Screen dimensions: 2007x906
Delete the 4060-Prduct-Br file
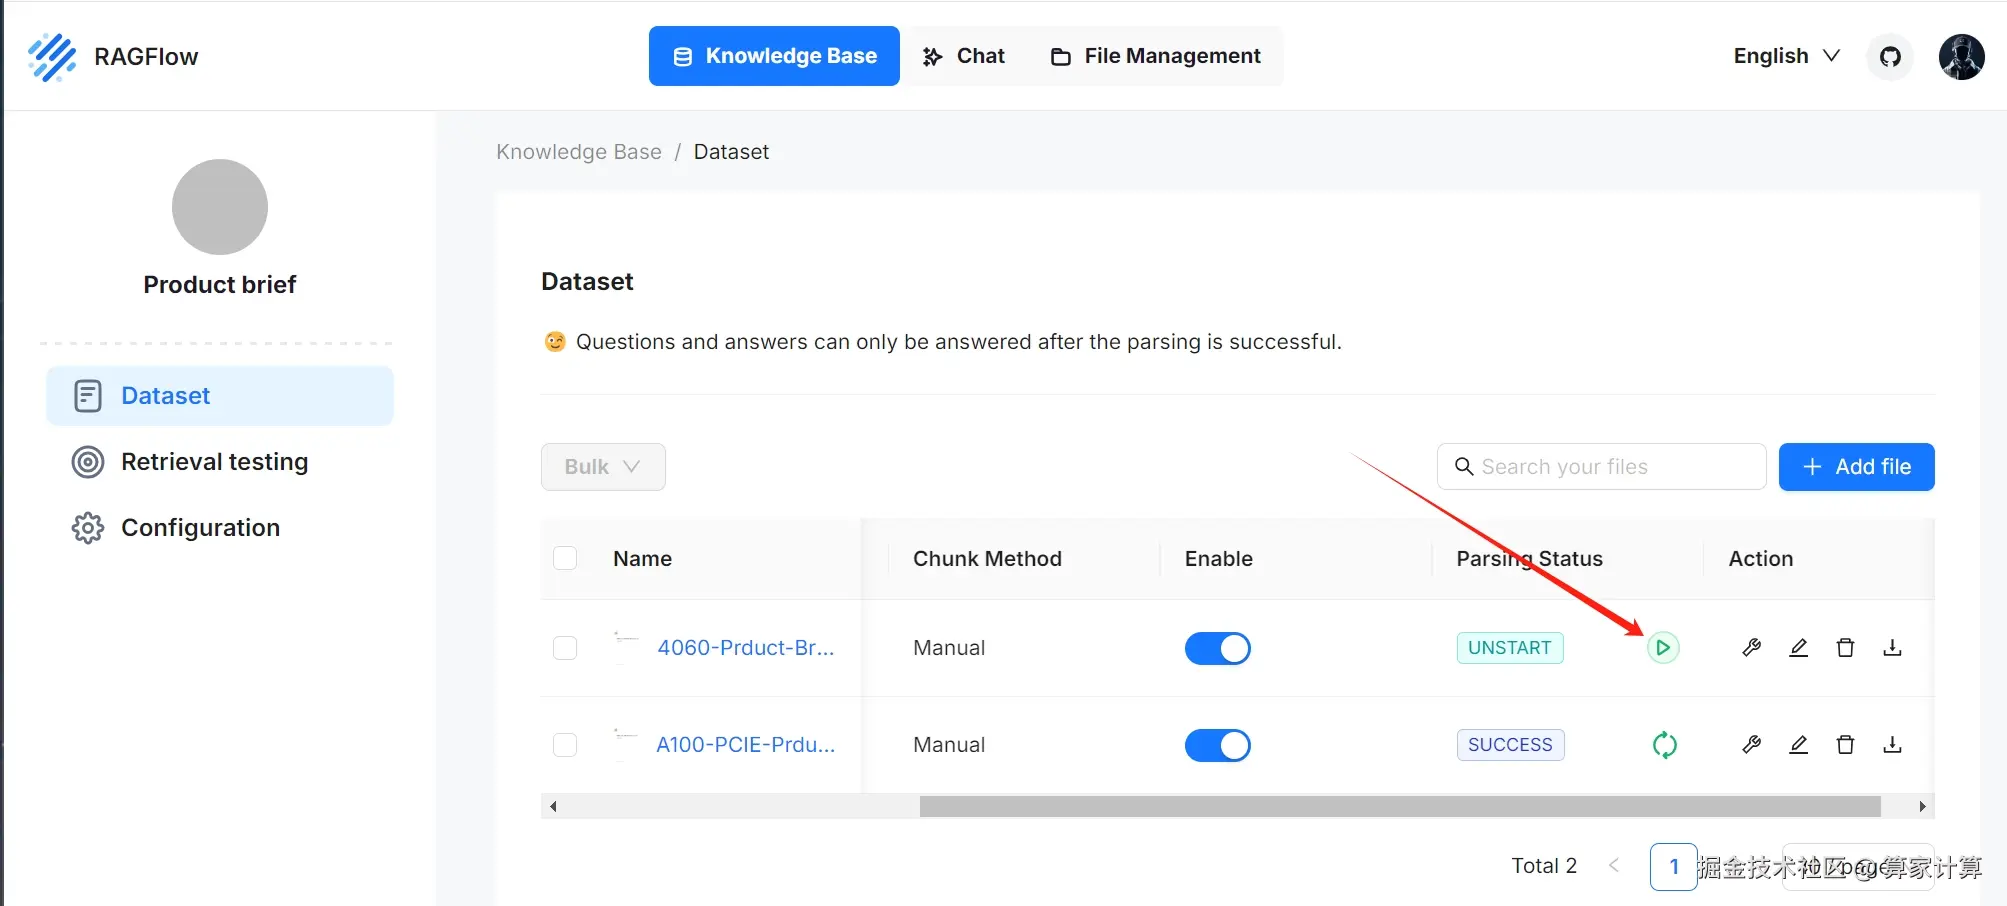coord(1845,648)
